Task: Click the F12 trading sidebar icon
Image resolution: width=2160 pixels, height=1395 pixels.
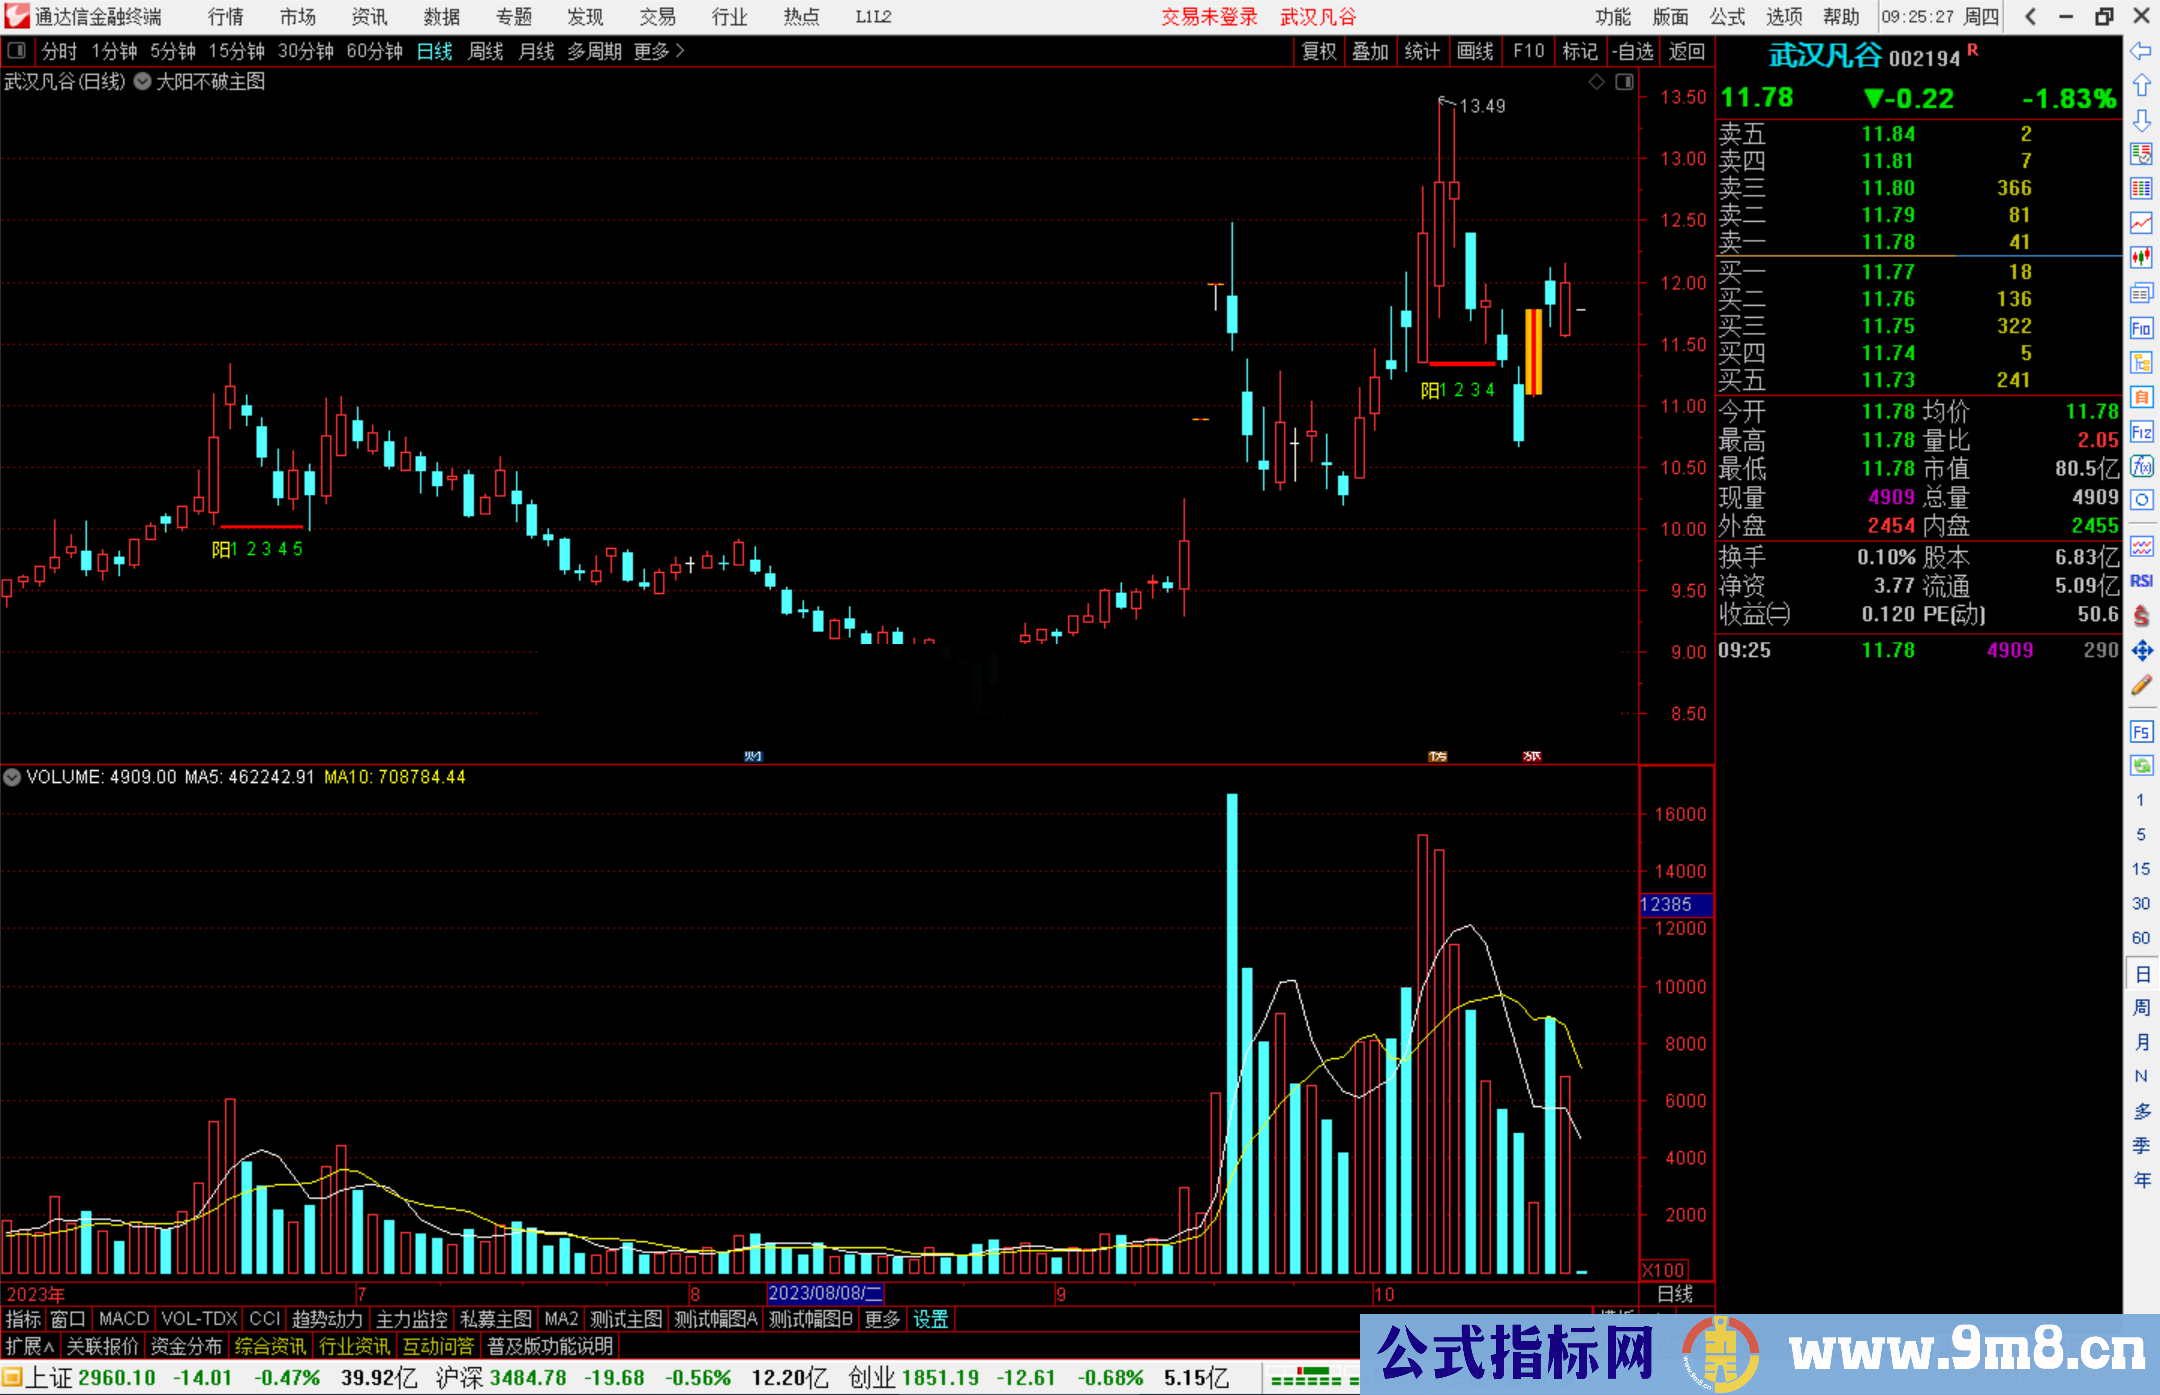Action: tap(2141, 432)
